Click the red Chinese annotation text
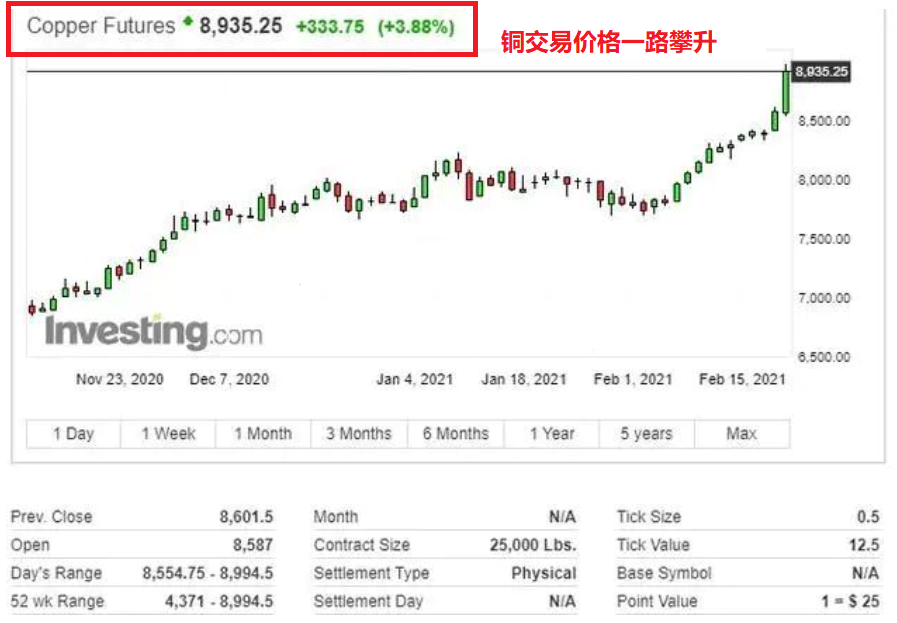Screen dimensions: 897x623 [608, 43]
